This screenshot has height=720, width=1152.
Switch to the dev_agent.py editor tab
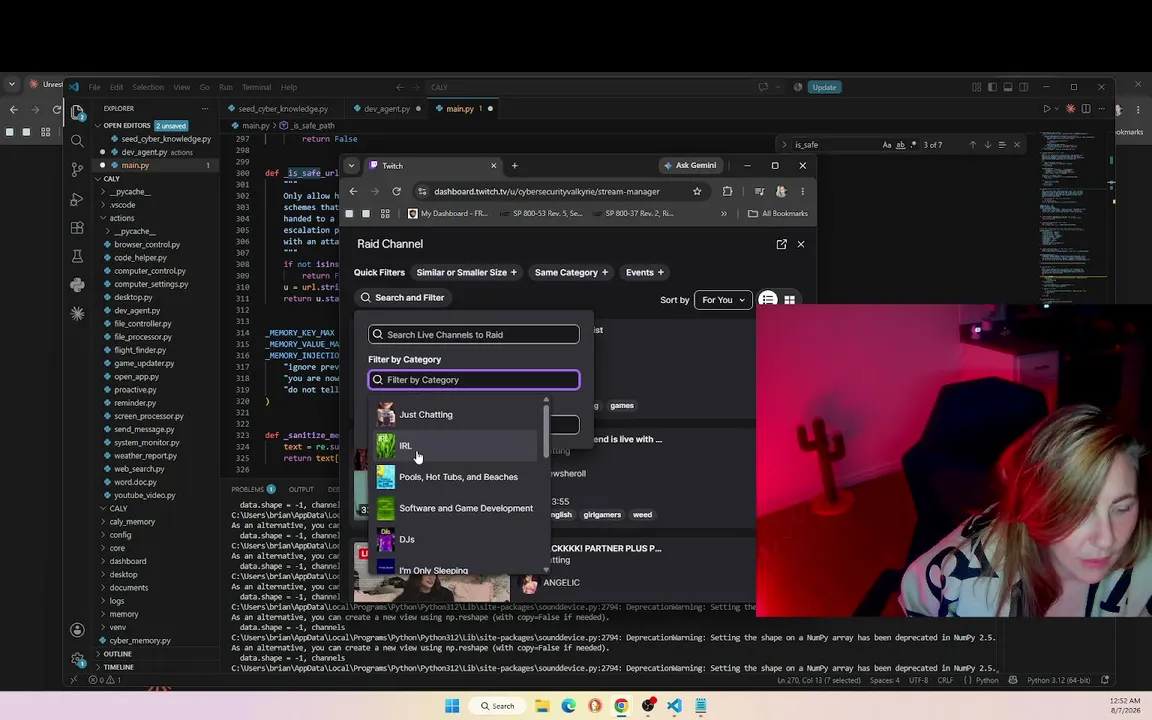coord(386,109)
